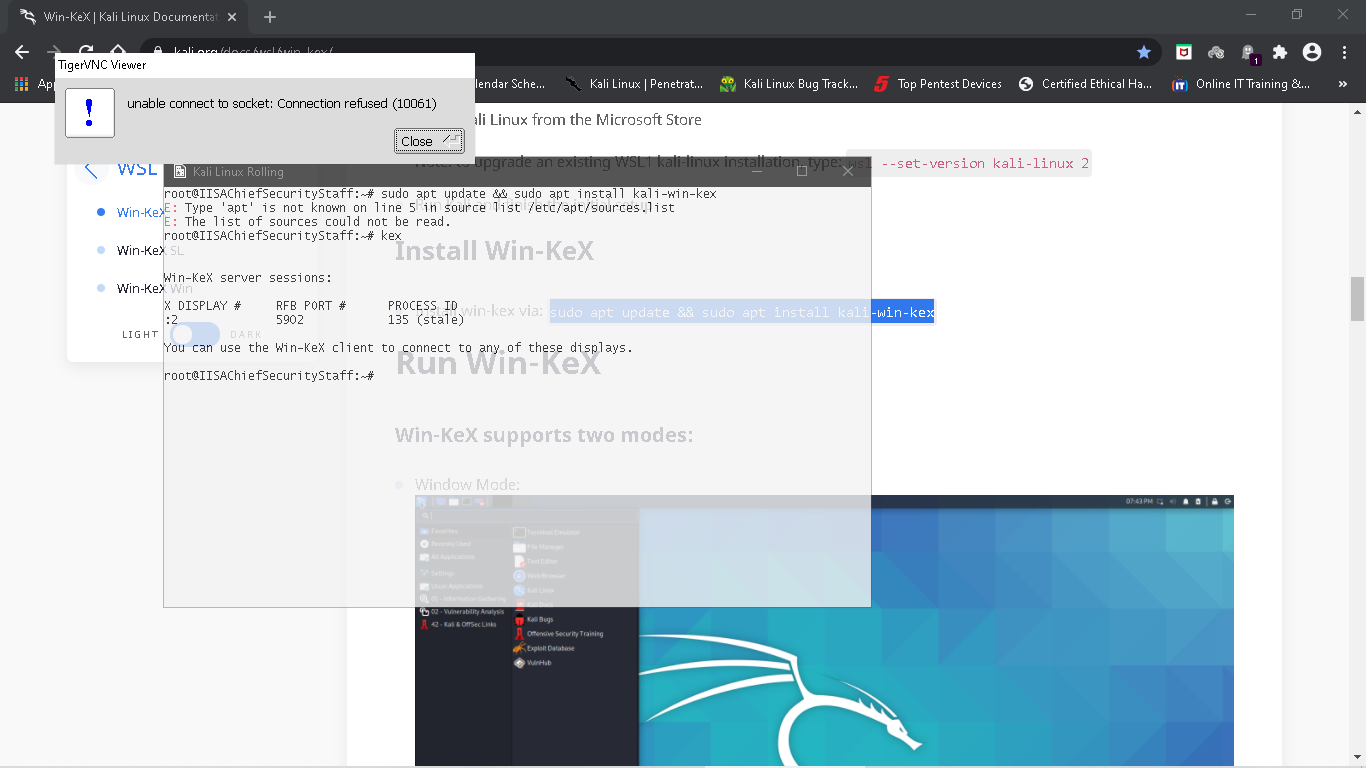Click the browser back arrow

22,52
